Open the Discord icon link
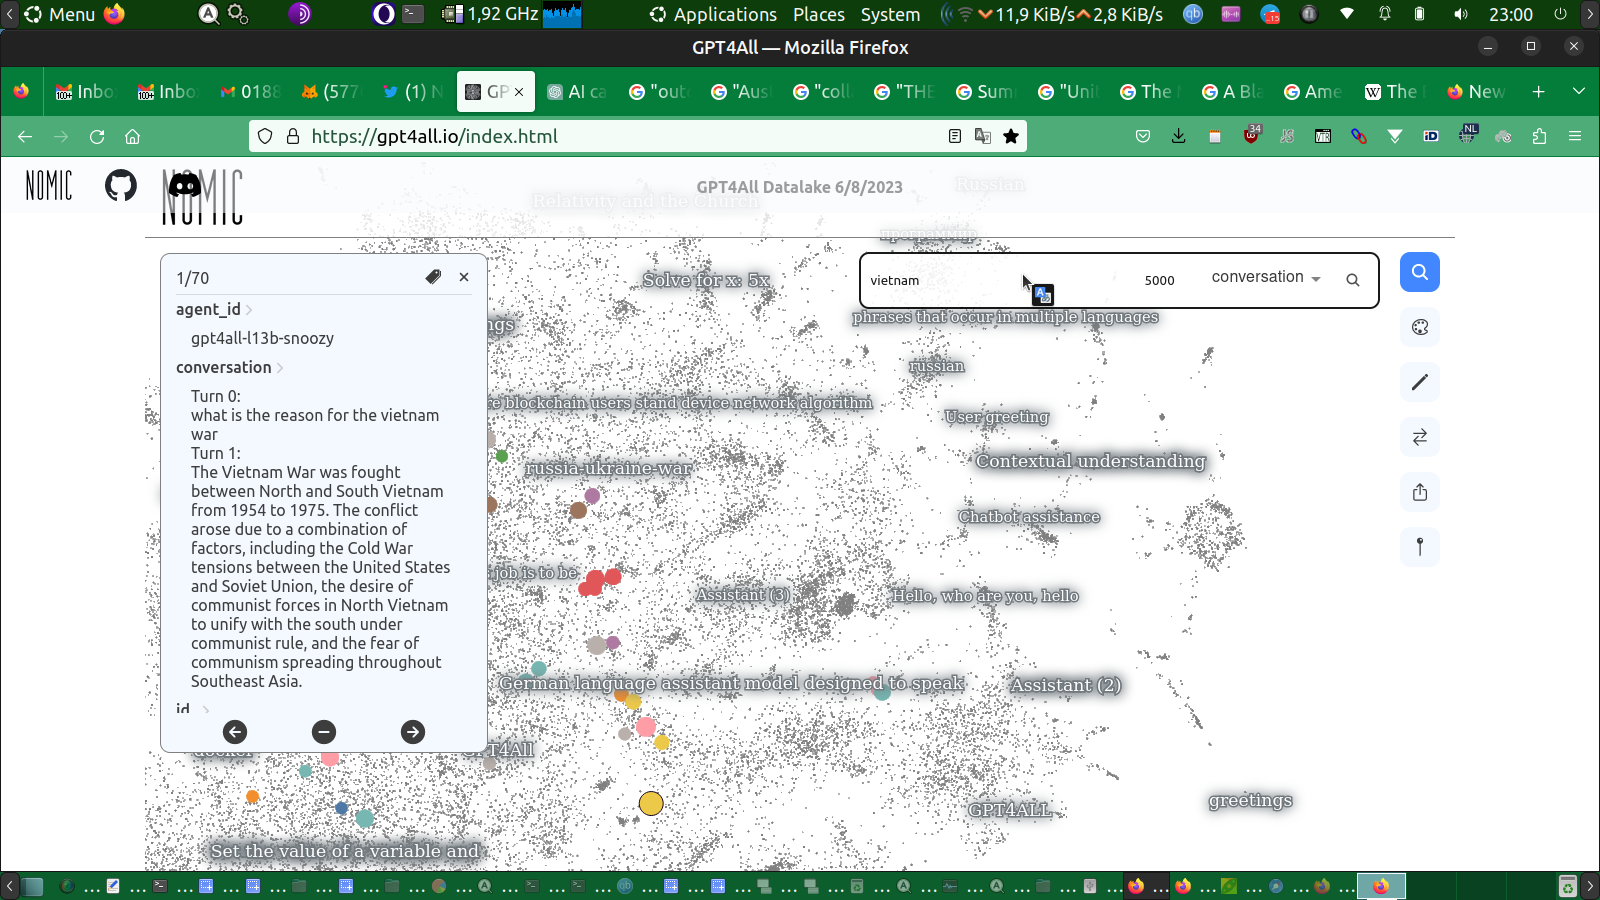1600x900 pixels. pos(185,185)
